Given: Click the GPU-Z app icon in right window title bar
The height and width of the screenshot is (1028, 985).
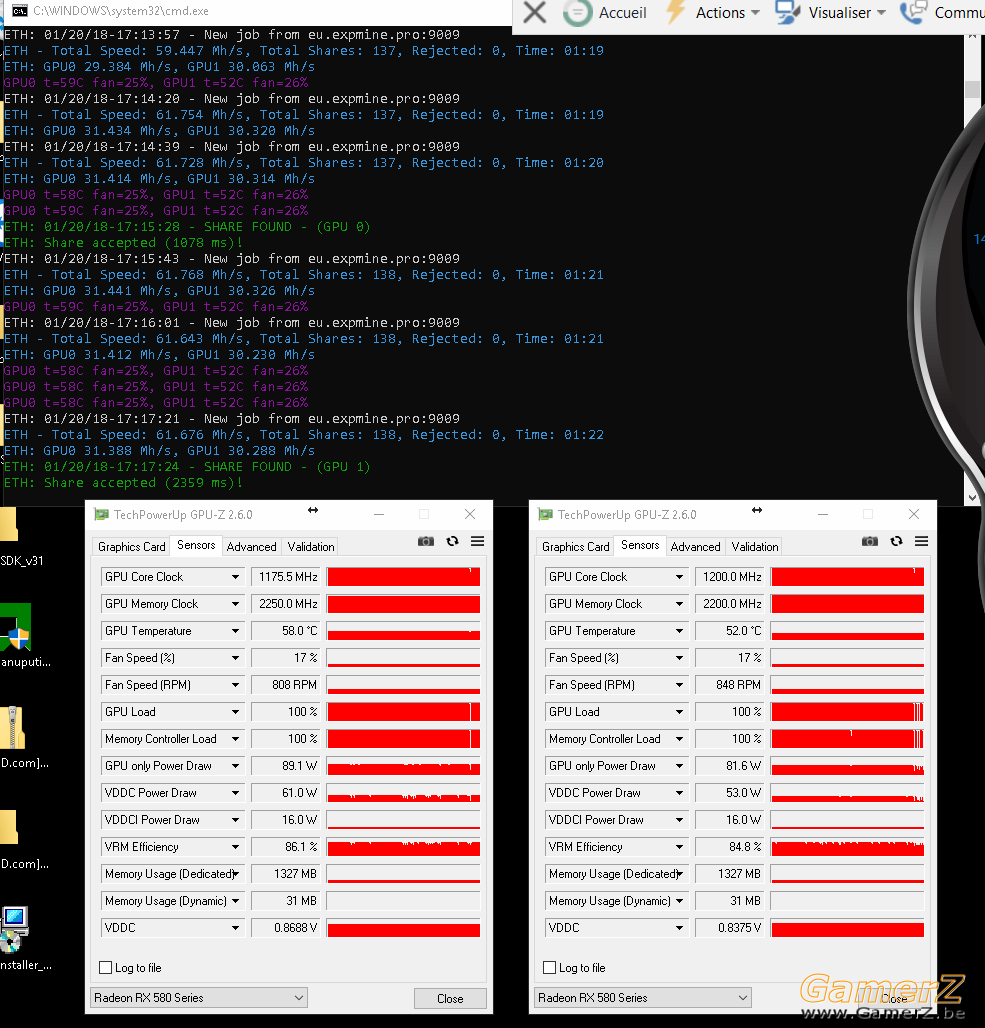Looking at the screenshot, I should (545, 515).
